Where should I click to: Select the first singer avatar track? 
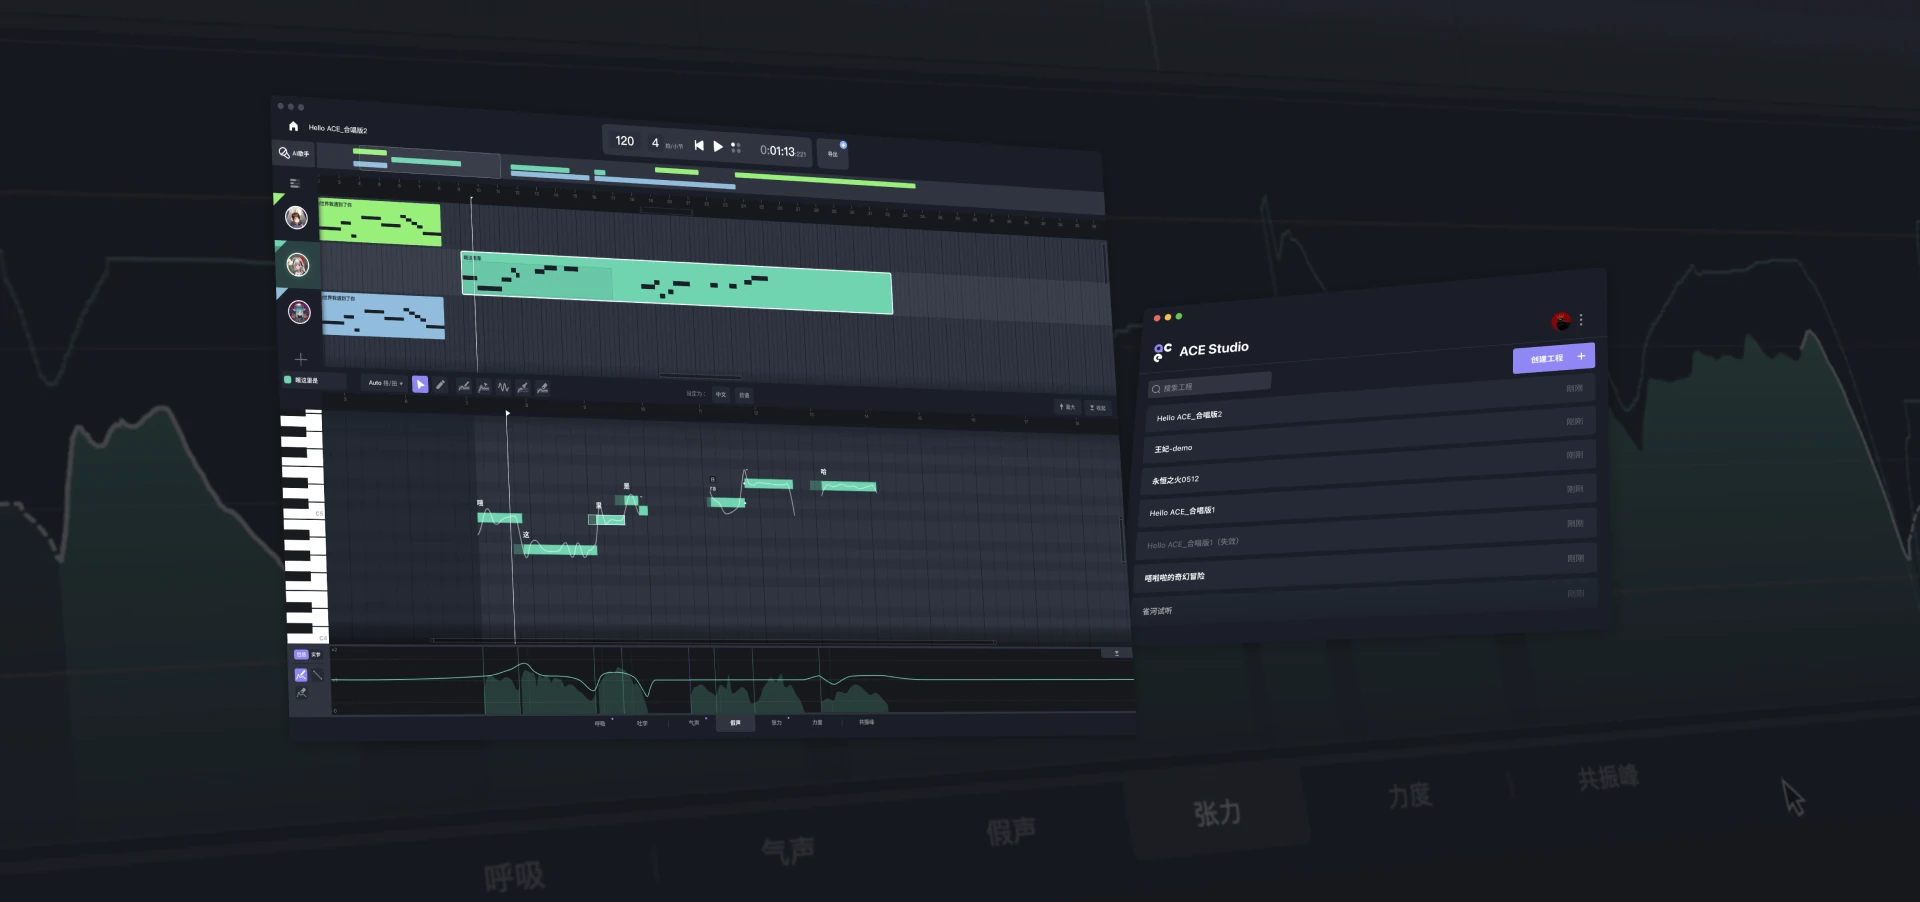click(296, 217)
